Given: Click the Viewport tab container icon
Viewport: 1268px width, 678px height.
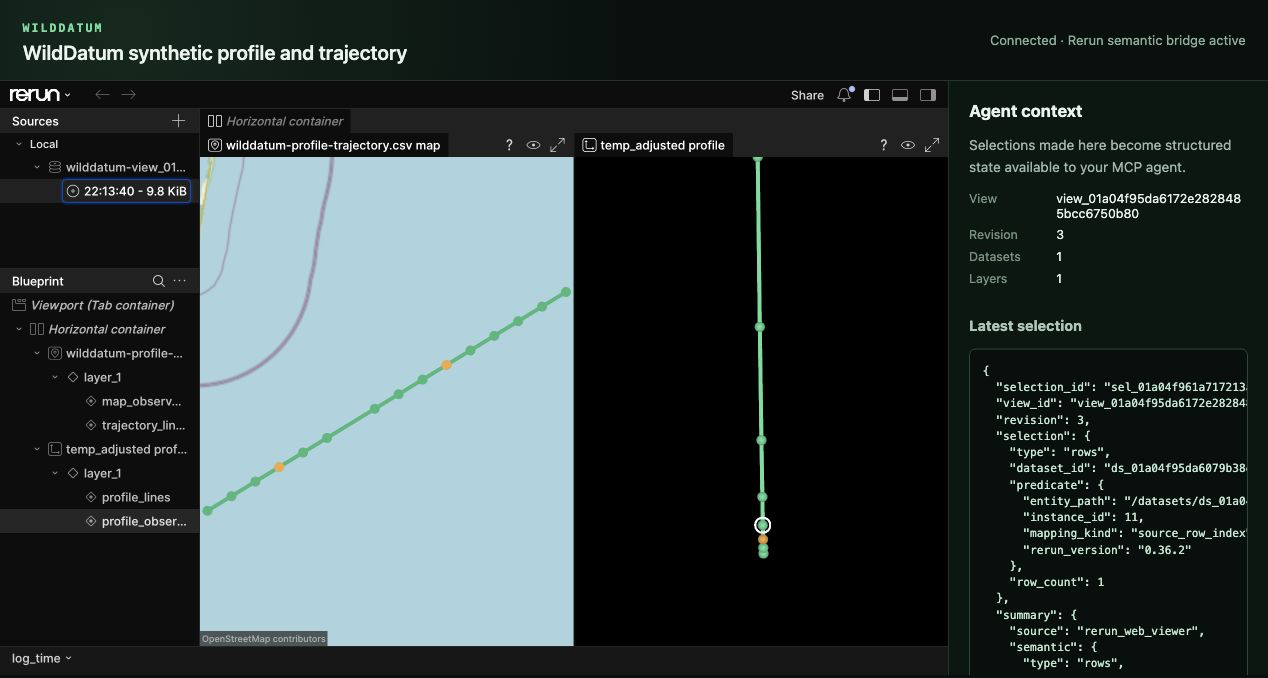Looking at the screenshot, I should click(x=19, y=305).
